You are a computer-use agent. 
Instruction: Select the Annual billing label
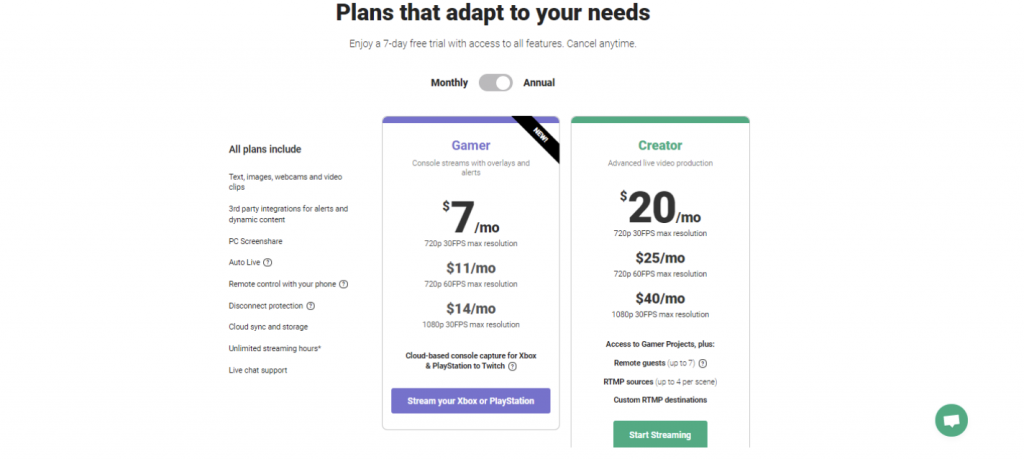(539, 82)
